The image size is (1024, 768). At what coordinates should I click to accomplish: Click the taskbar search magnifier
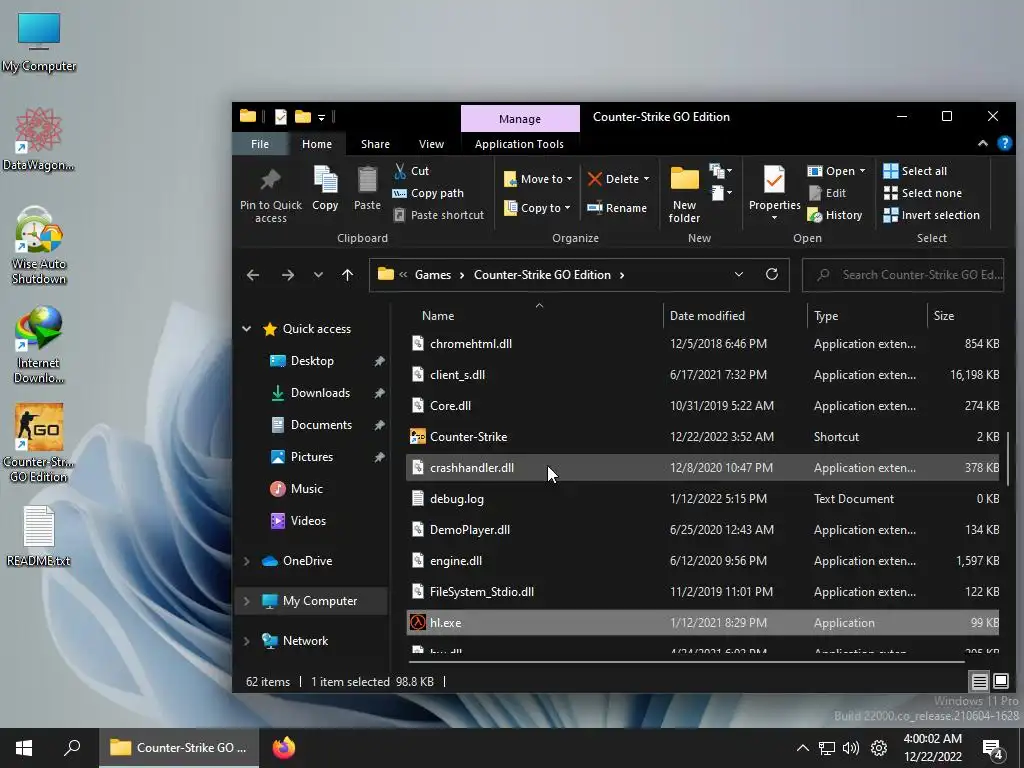pyautogui.click(x=72, y=748)
